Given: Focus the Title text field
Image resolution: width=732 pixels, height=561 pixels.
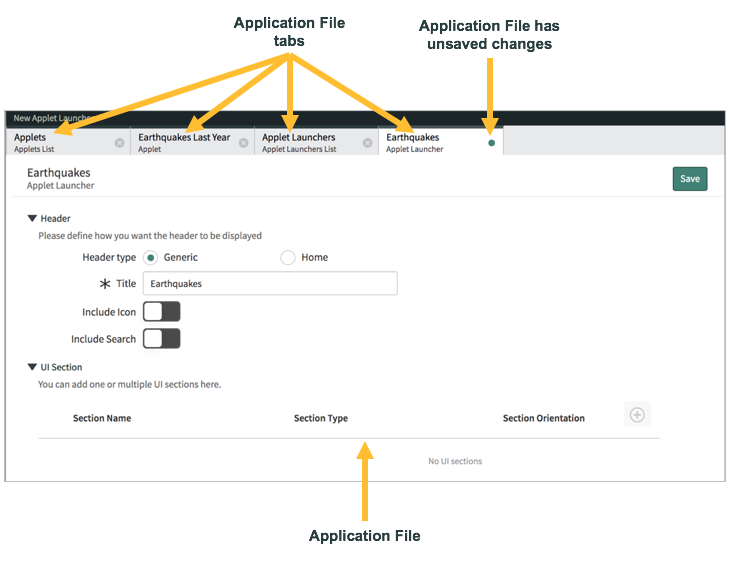Looking at the screenshot, I should click(x=270, y=284).
